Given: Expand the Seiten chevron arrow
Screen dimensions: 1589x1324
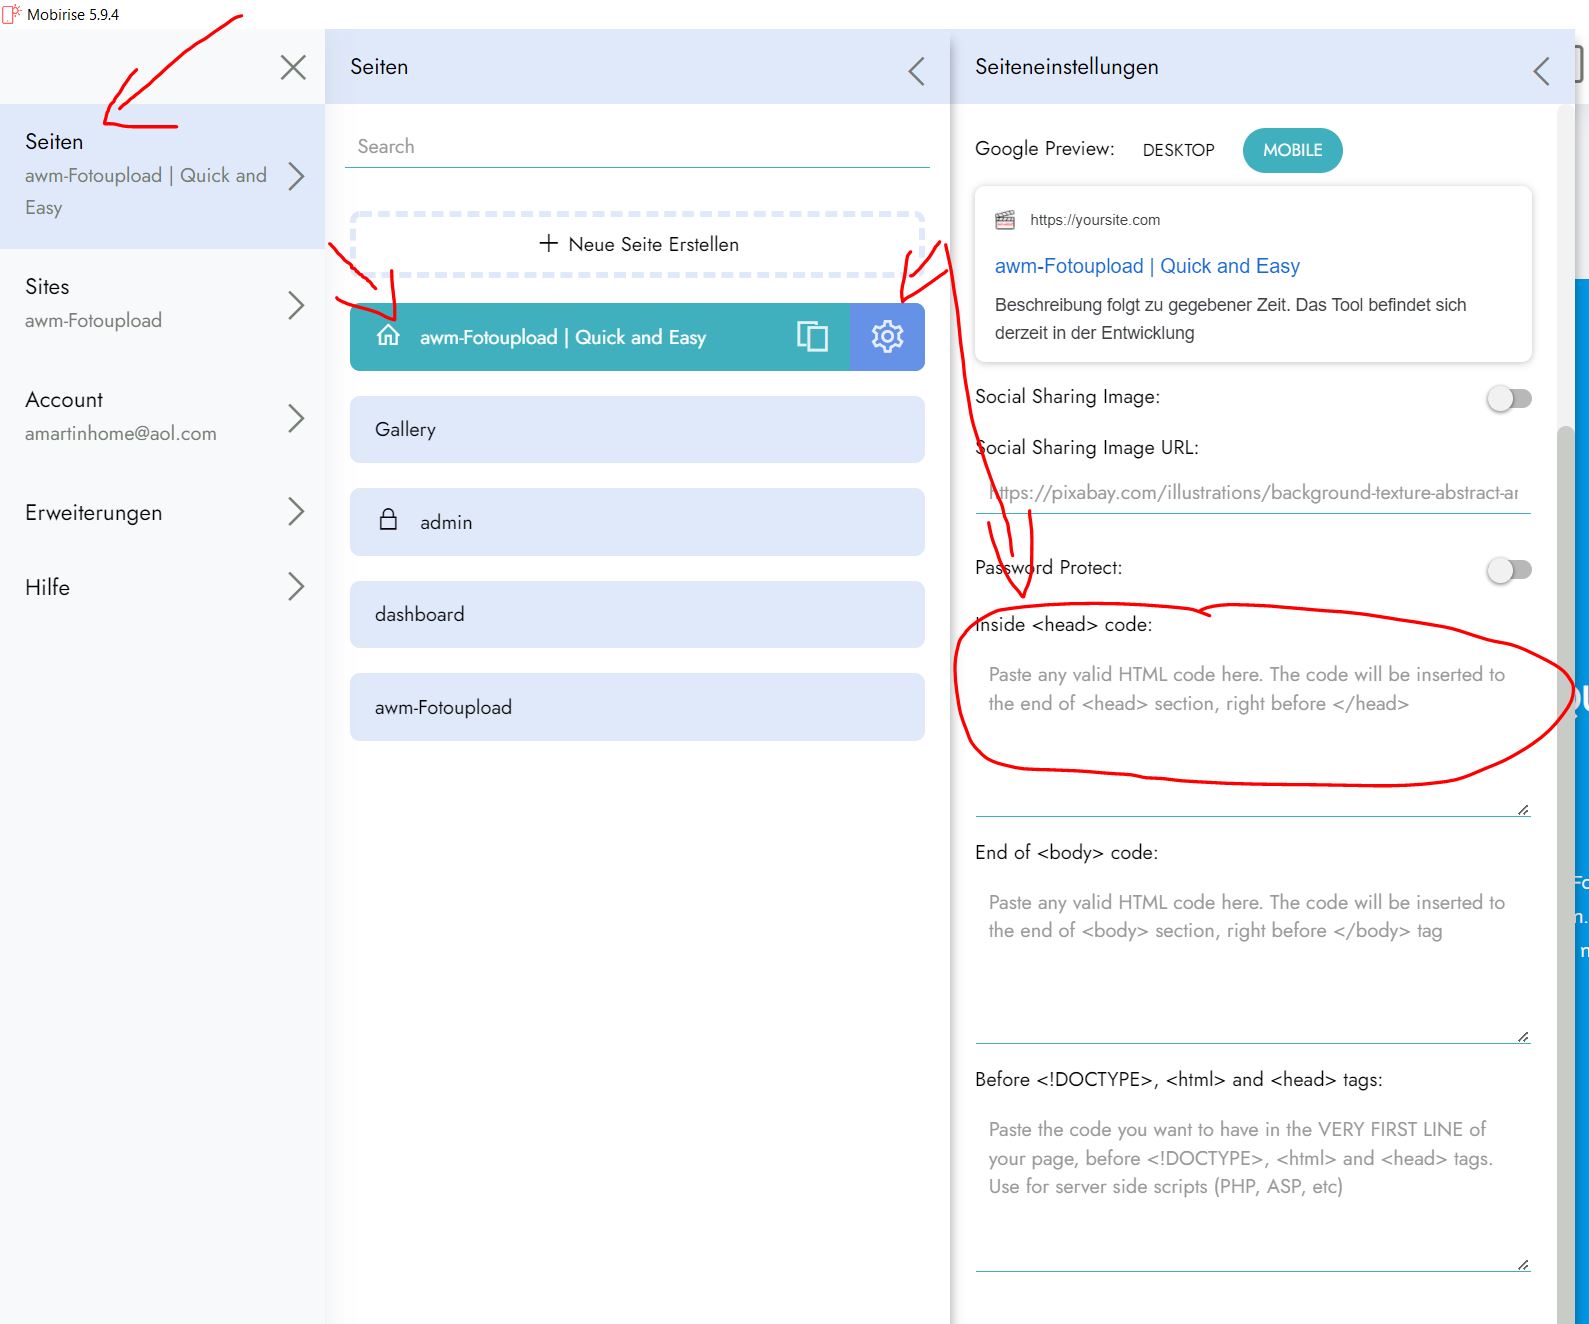Looking at the screenshot, I should [296, 176].
